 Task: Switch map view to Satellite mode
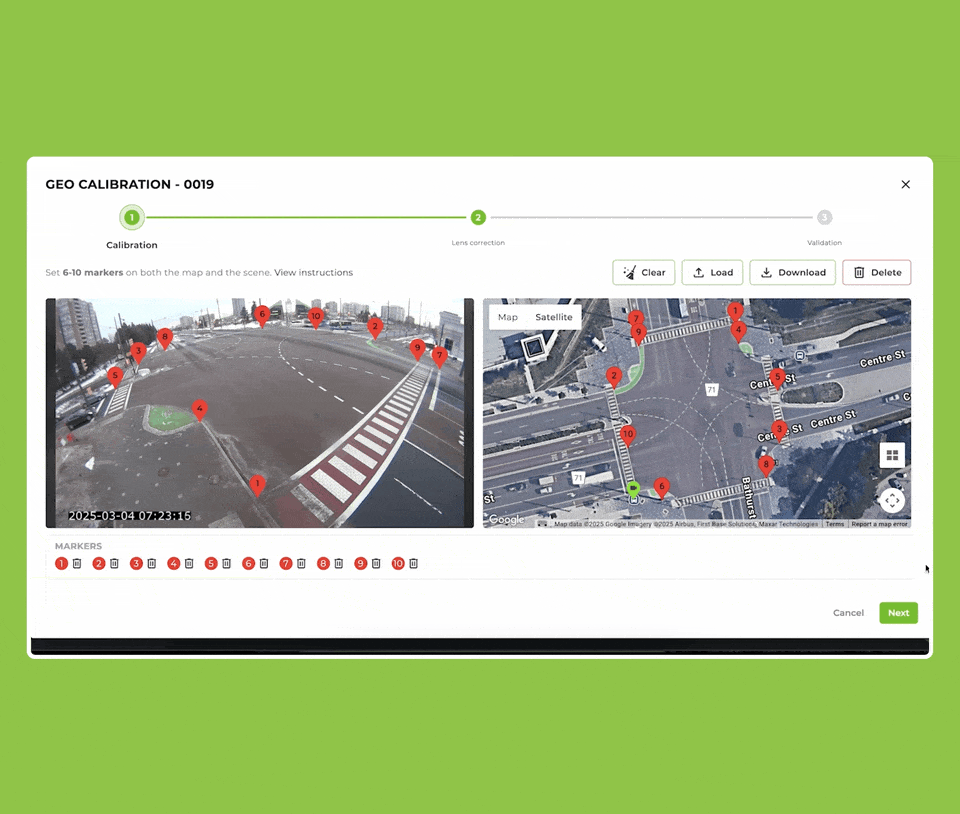pyautogui.click(x=554, y=317)
